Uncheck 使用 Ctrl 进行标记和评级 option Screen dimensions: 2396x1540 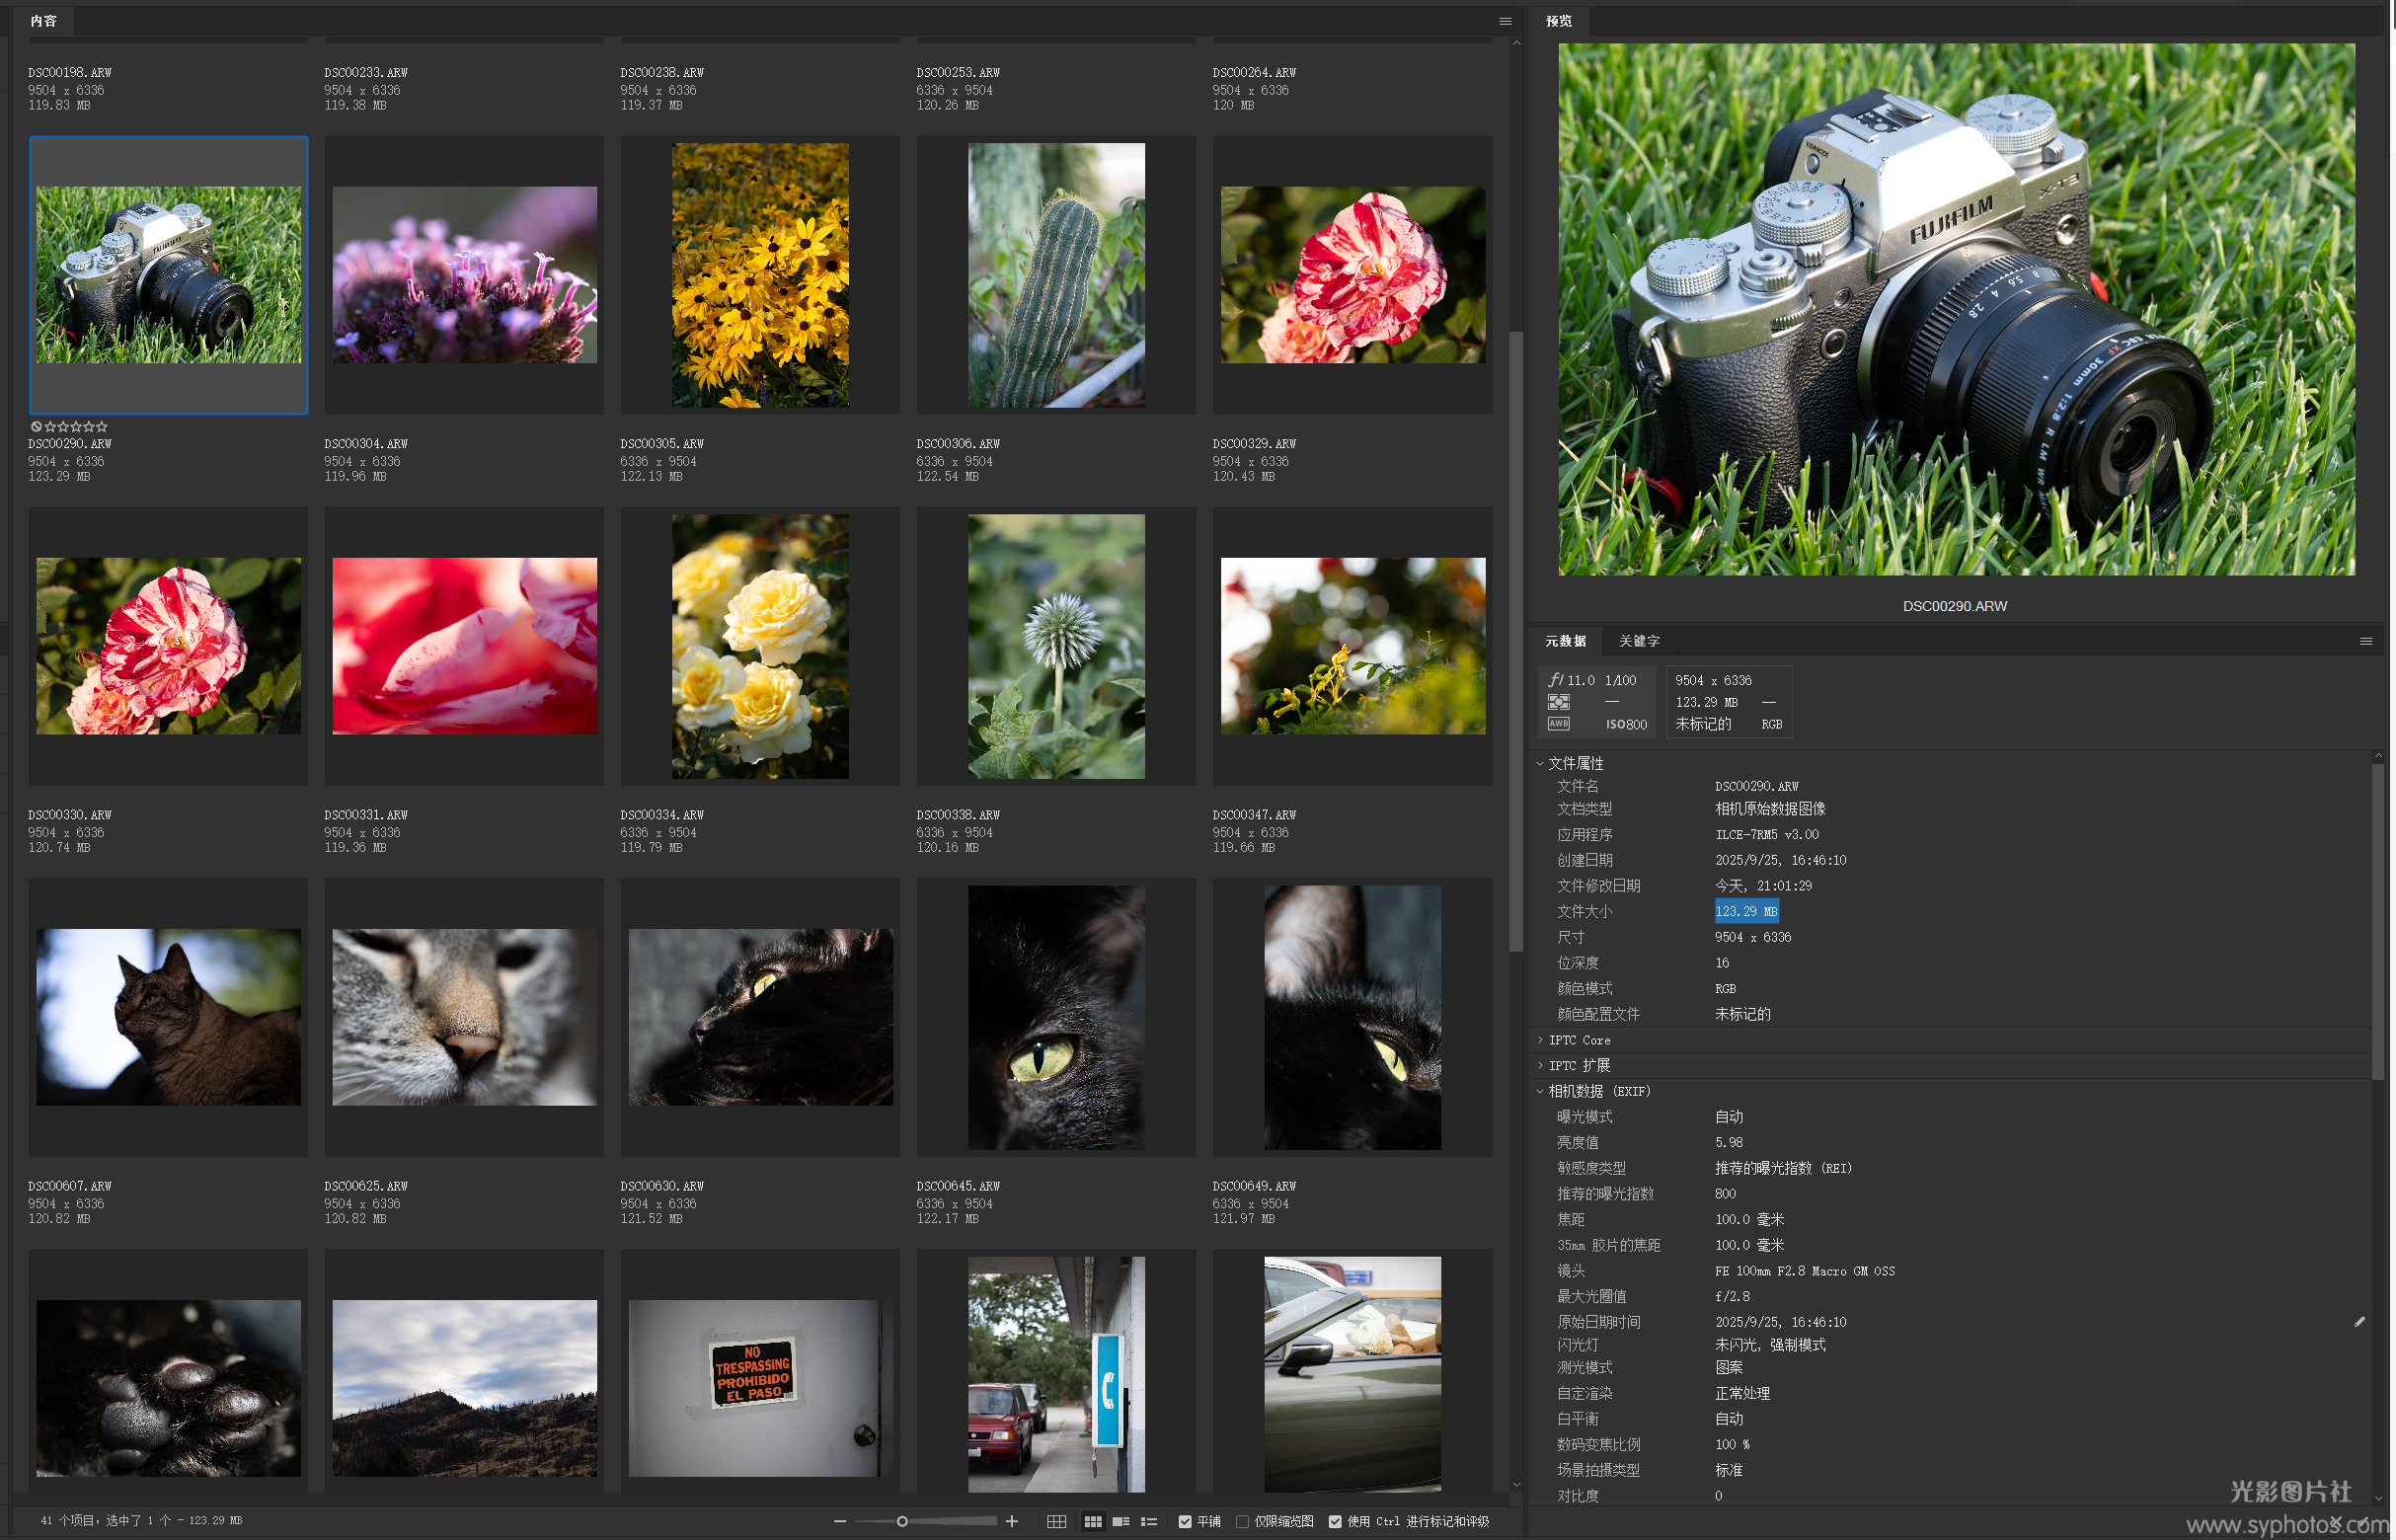(1335, 1521)
